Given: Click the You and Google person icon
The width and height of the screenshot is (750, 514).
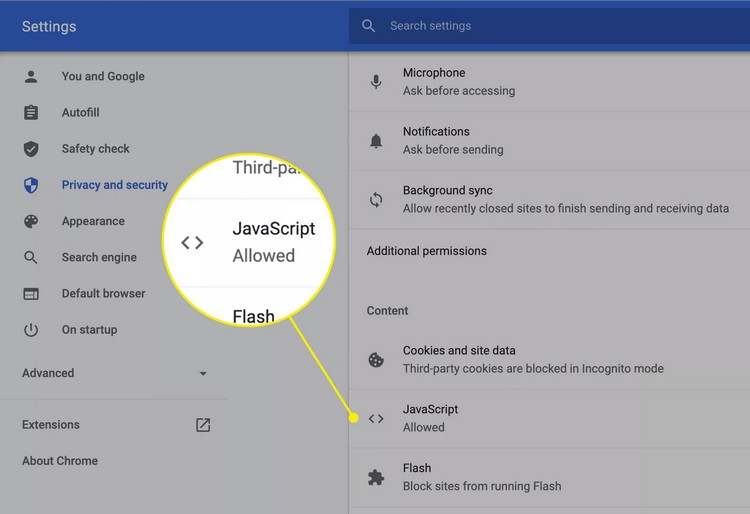Looking at the screenshot, I should (x=31, y=77).
